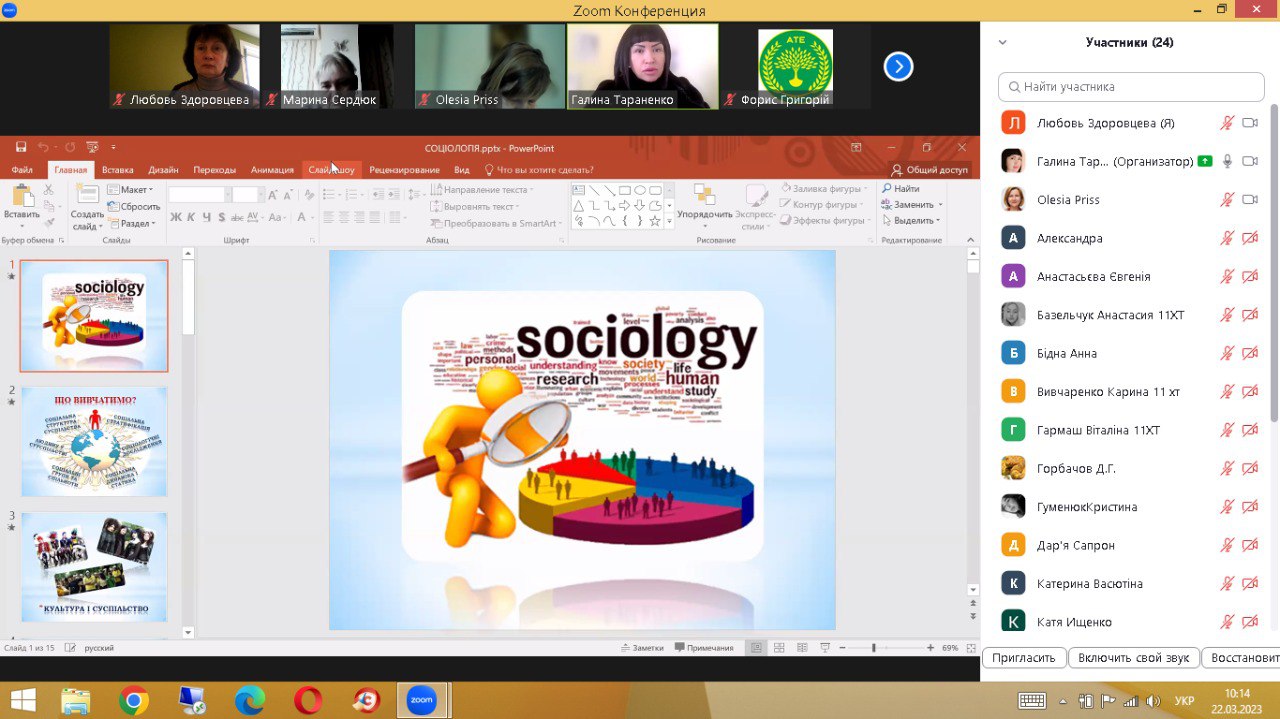Click the Создать слайд (New Slide) icon

point(87,196)
